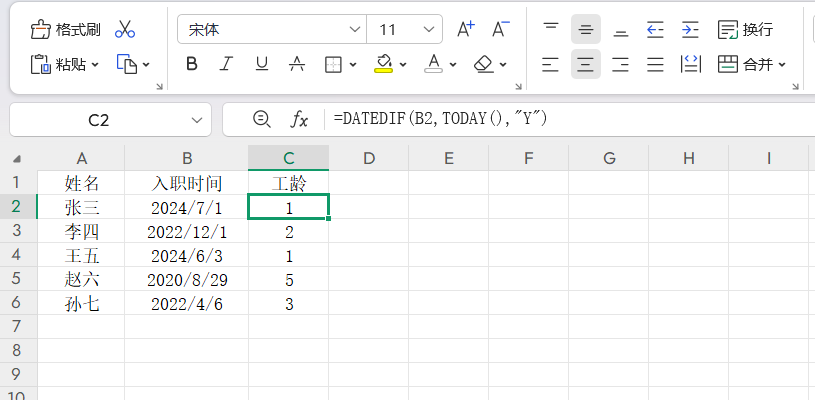This screenshot has width=815, height=400.
Task: Click the Paste (粘贴) button
Action: click(x=66, y=65)
